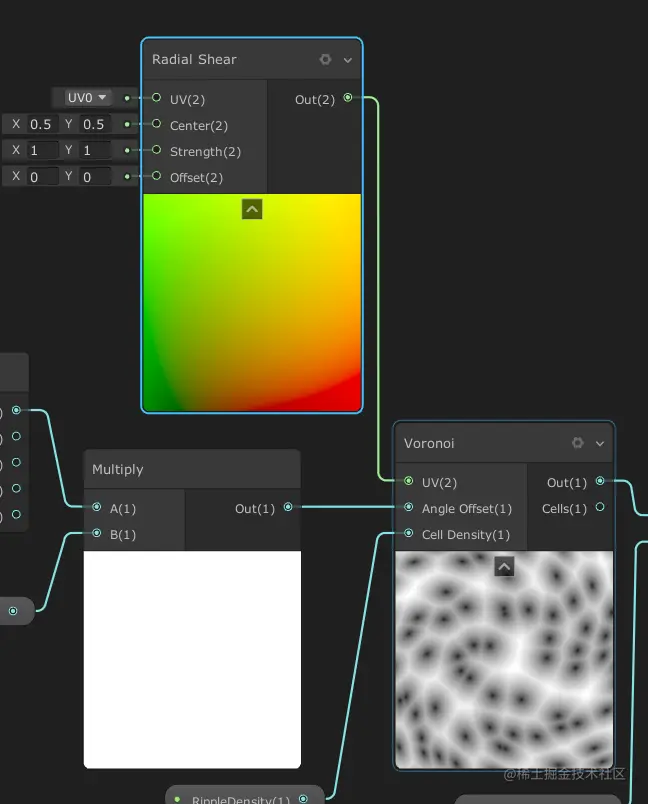Select Multiply Out(1) output port
The height and width of the screenshot is (804, 648).
pyautogui.click(x=288, y=507)
